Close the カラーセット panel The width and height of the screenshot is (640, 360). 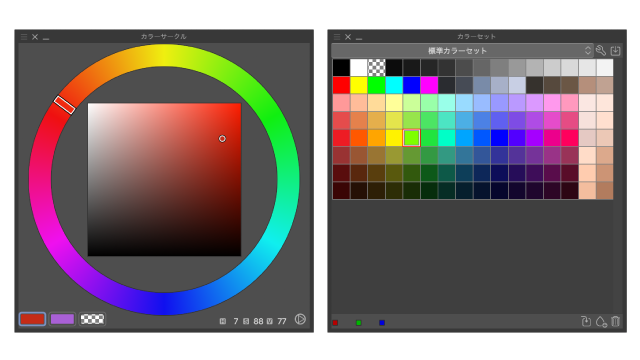[348, 37]
